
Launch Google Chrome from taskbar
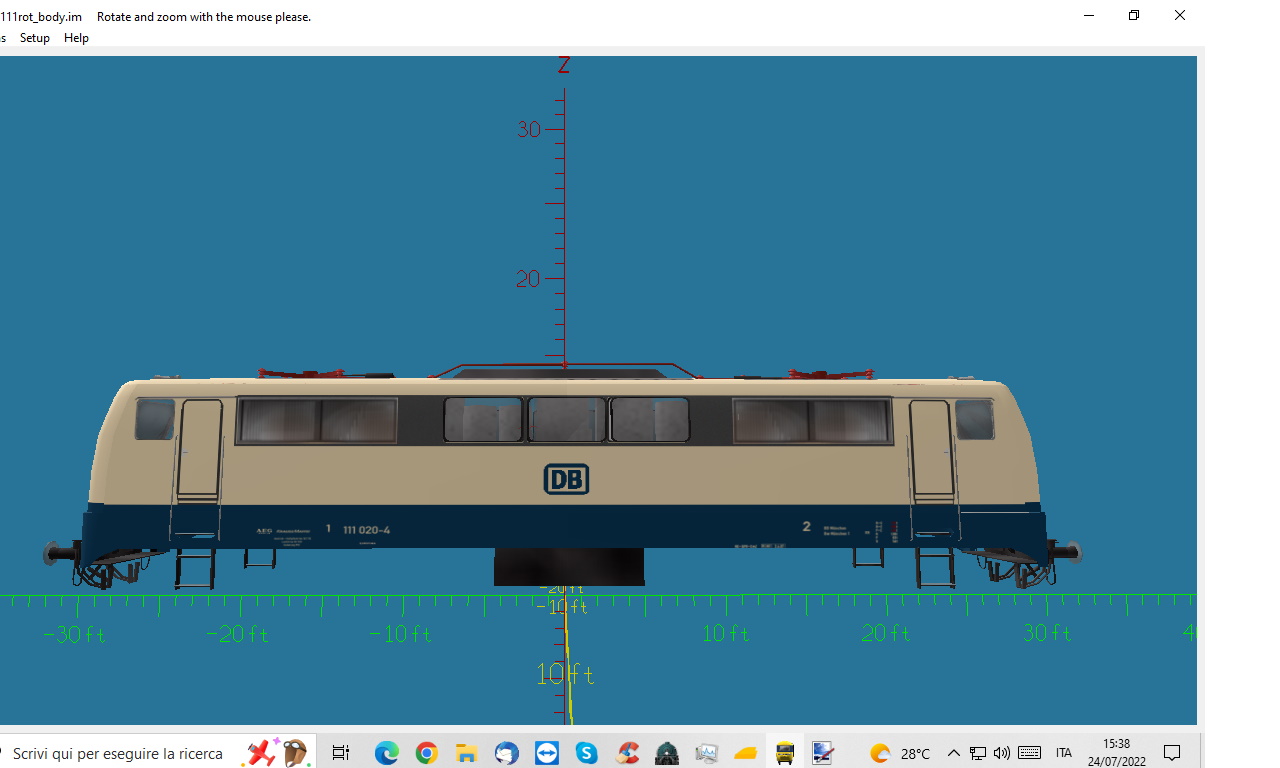pos(427,753)
